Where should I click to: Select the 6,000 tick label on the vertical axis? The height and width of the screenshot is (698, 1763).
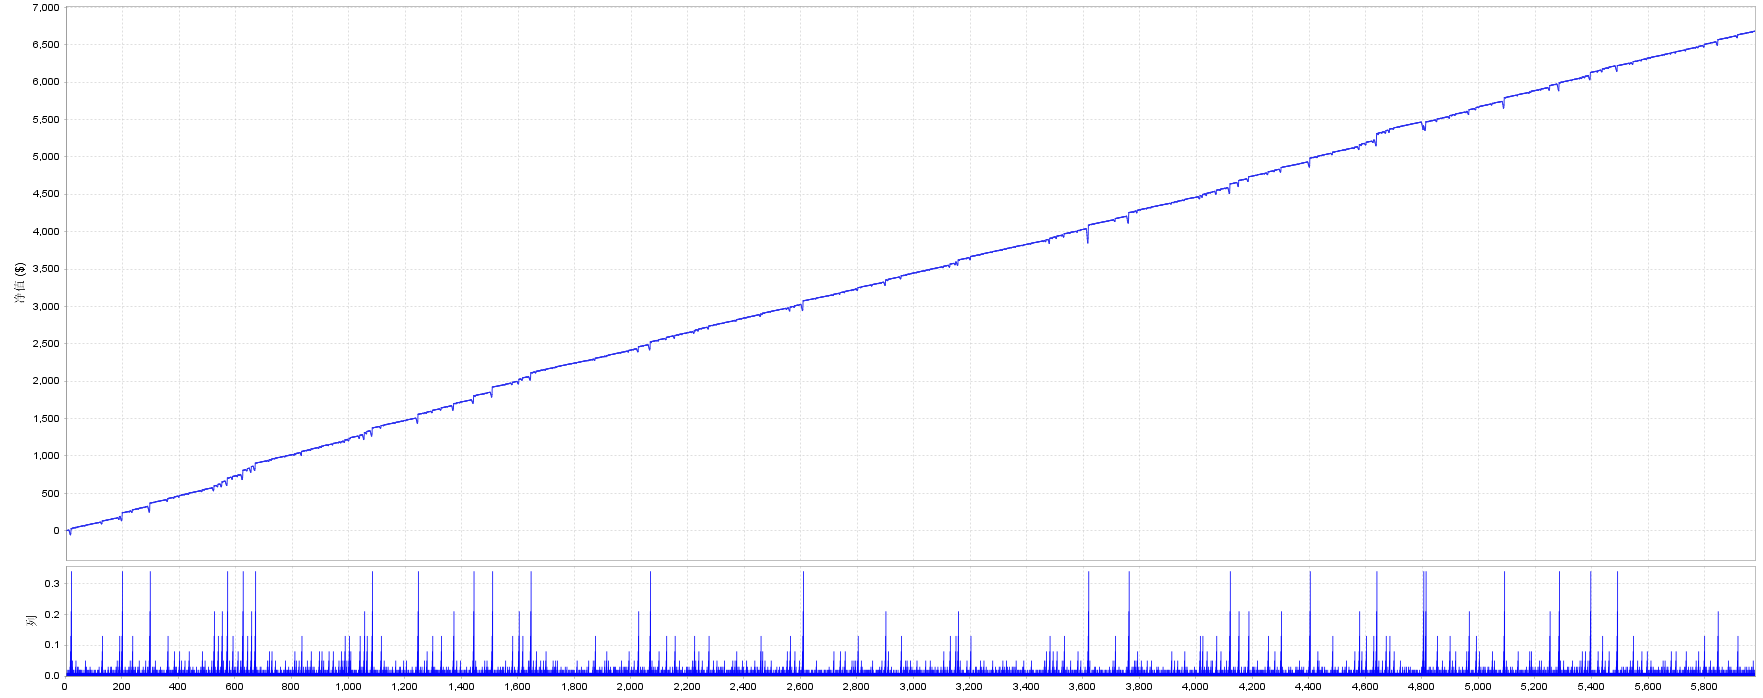46,82
